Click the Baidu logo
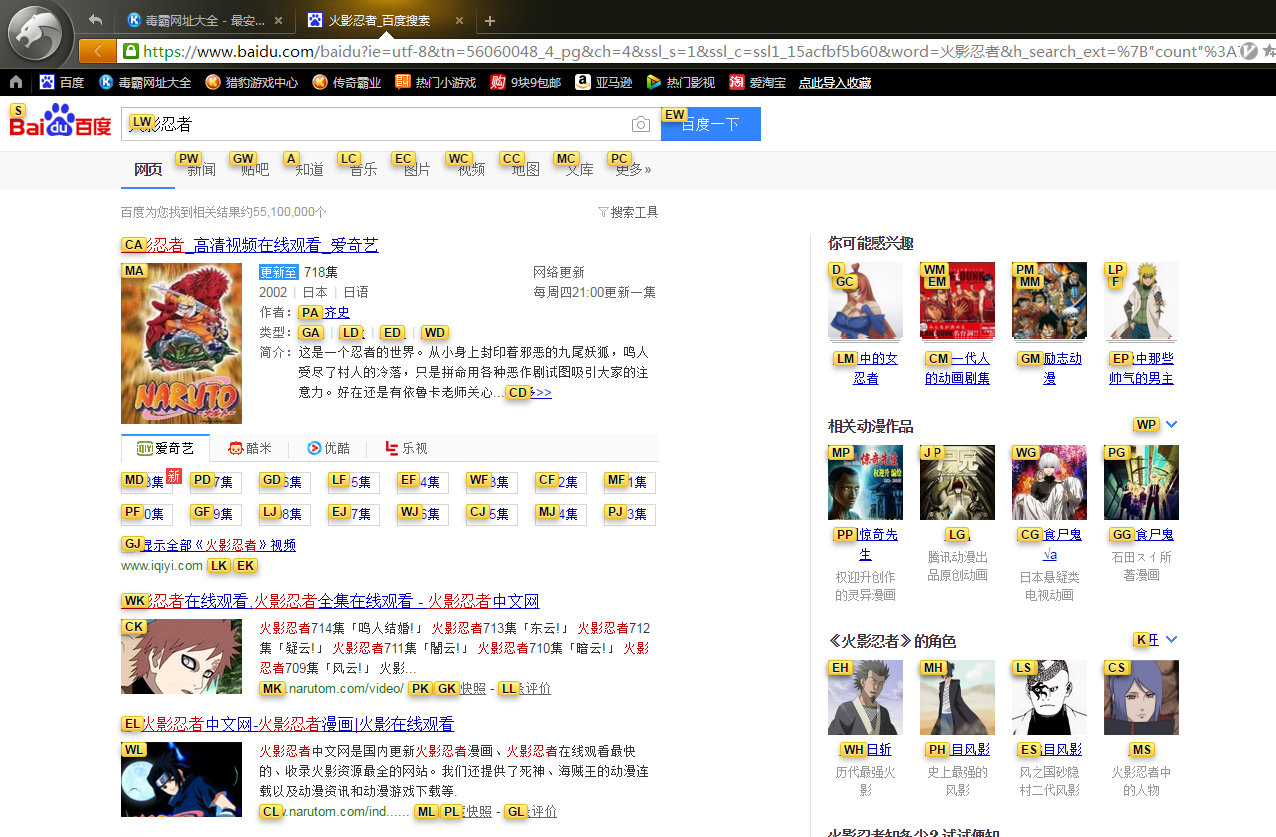The width and height of the screenshot is (1276, 837). pyautogui.click(x=60, y=122)
